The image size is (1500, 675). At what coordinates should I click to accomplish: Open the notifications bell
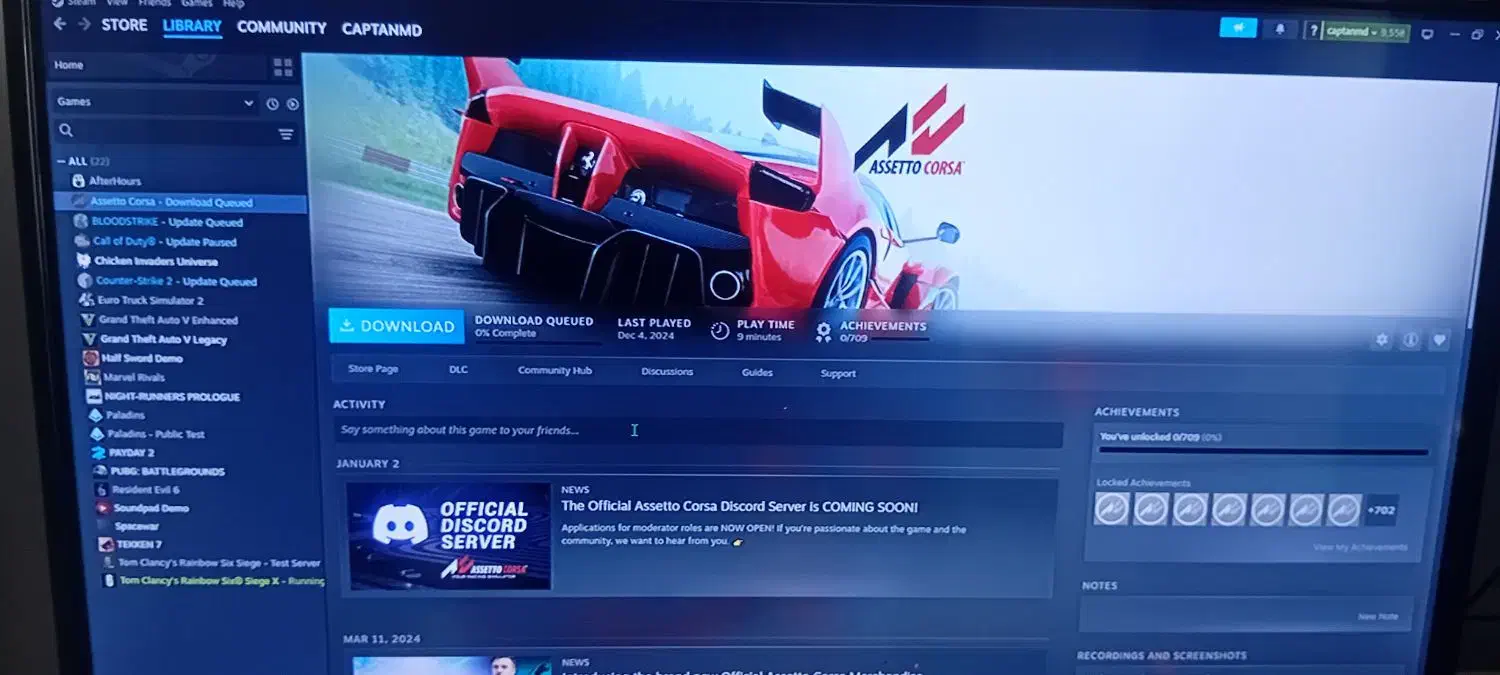tap(1280, 29)
